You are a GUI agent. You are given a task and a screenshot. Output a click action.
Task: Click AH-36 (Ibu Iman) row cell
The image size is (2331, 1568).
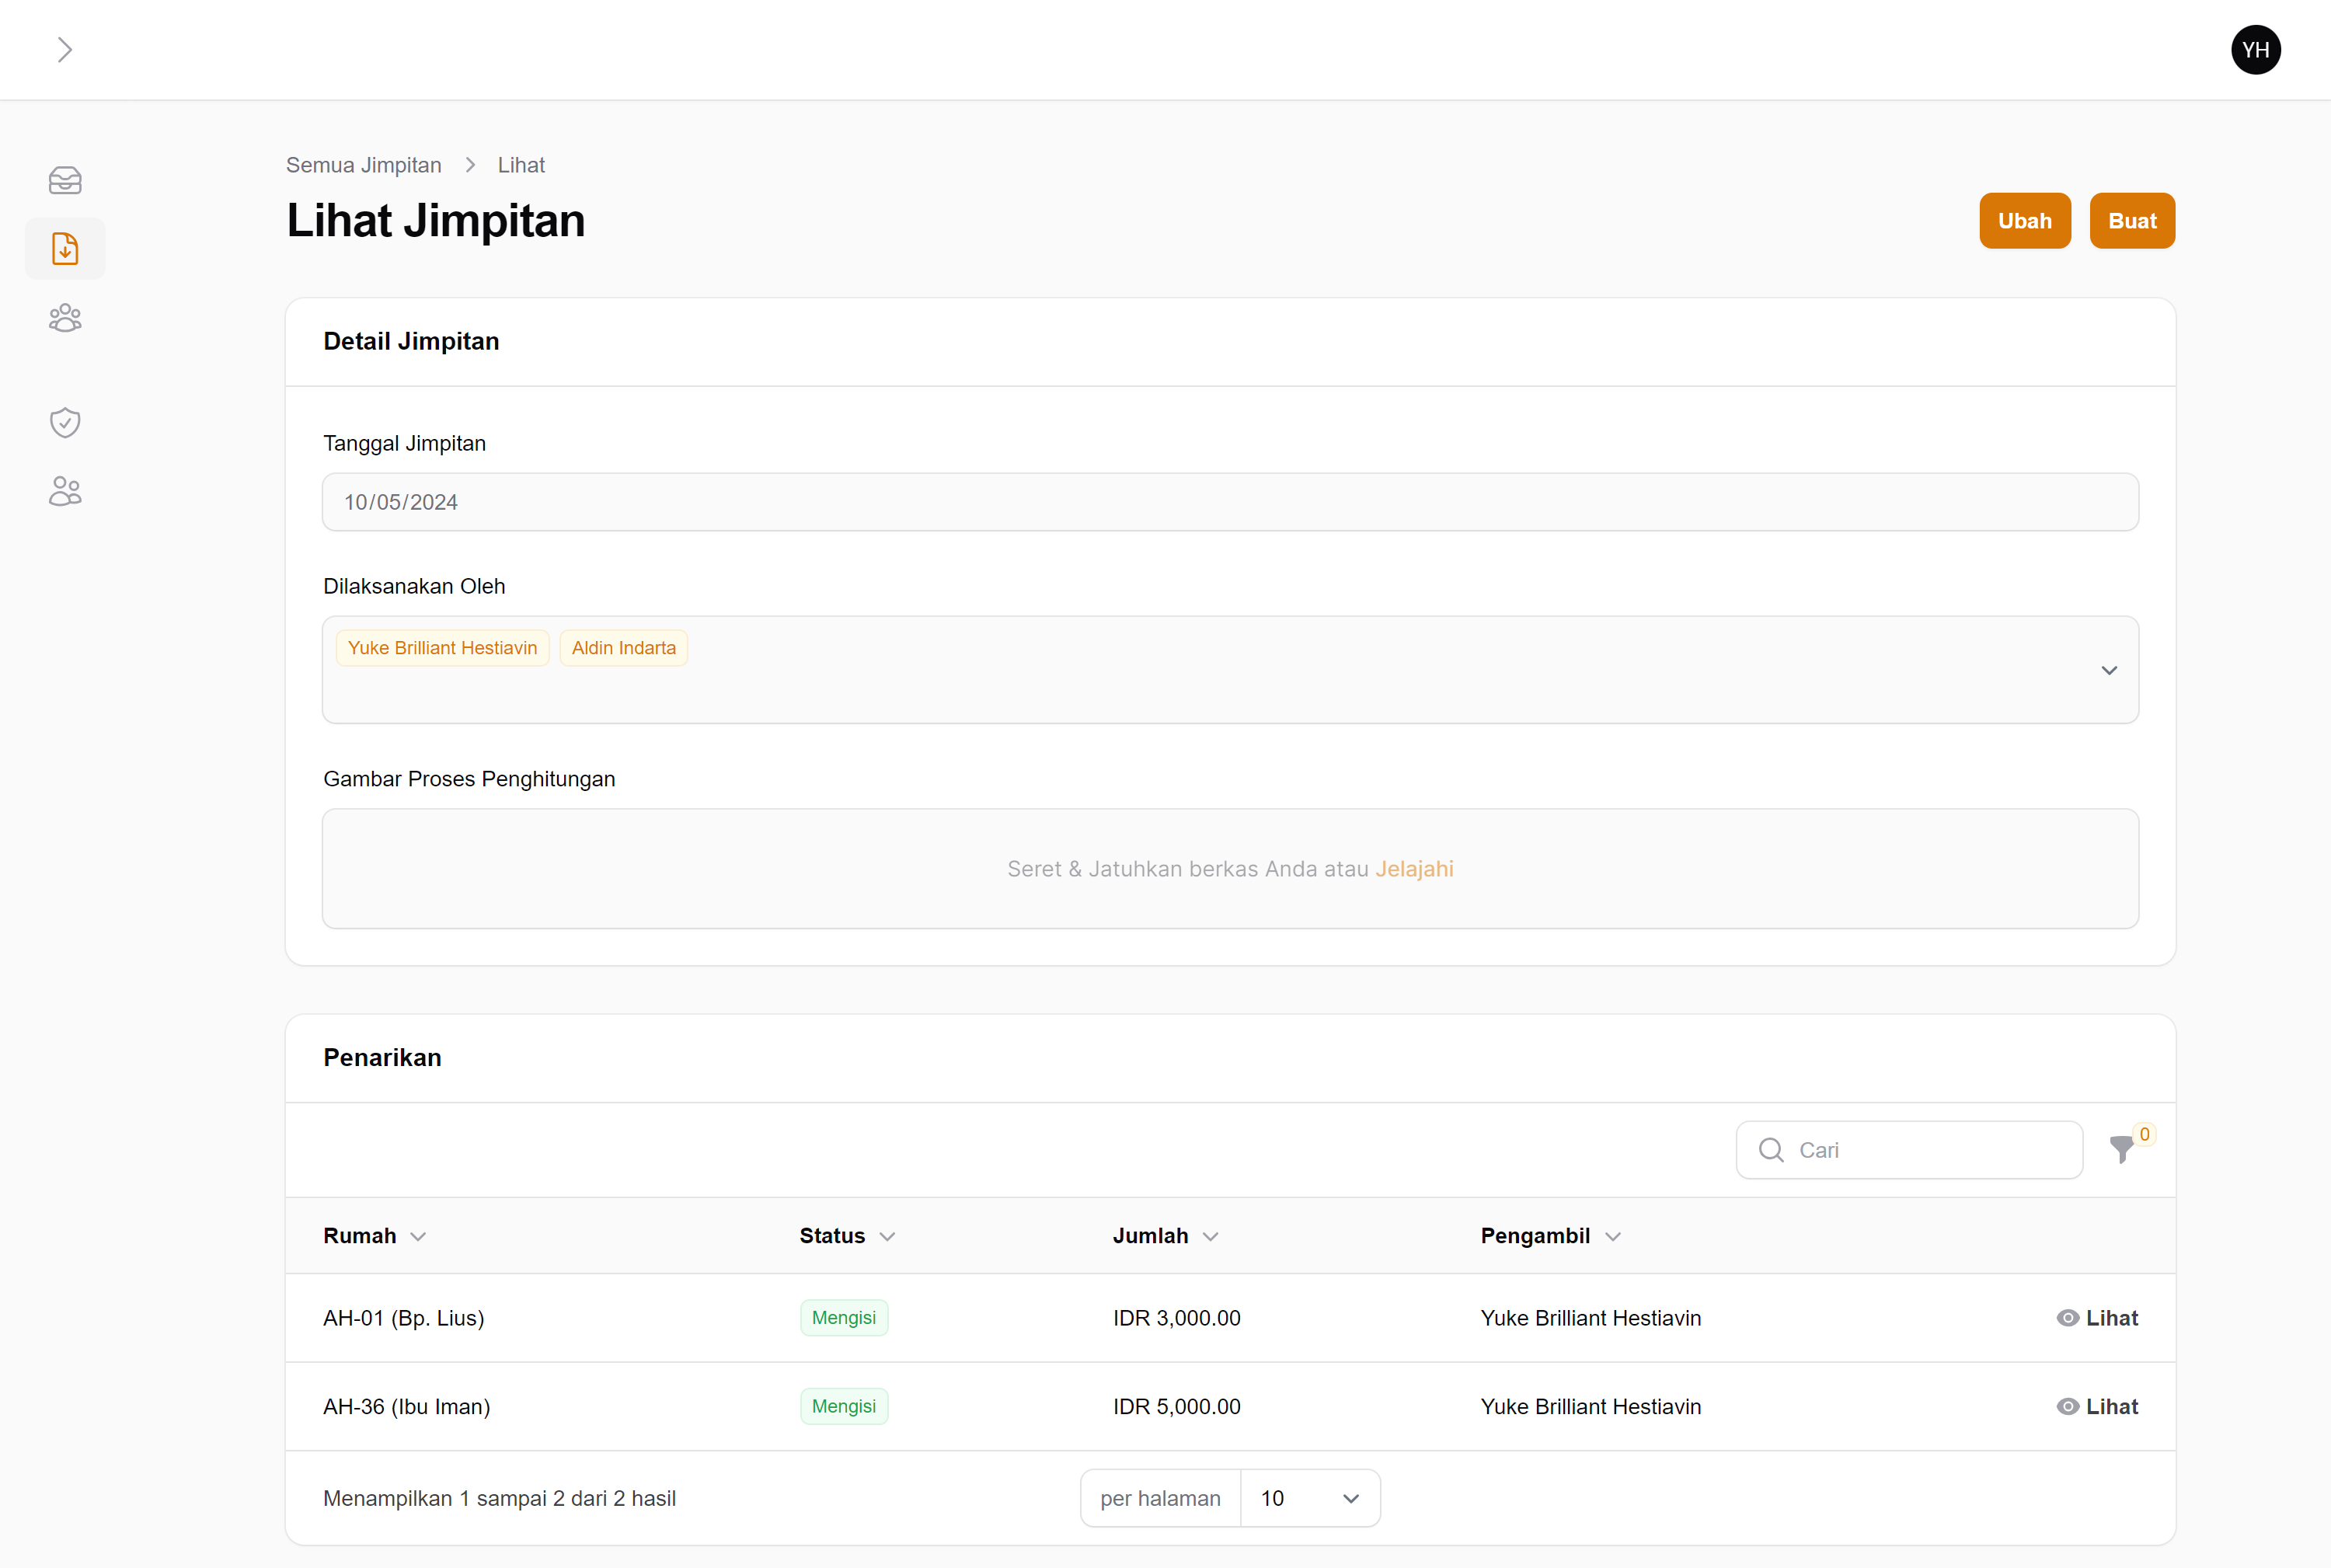pos(406,1407)
